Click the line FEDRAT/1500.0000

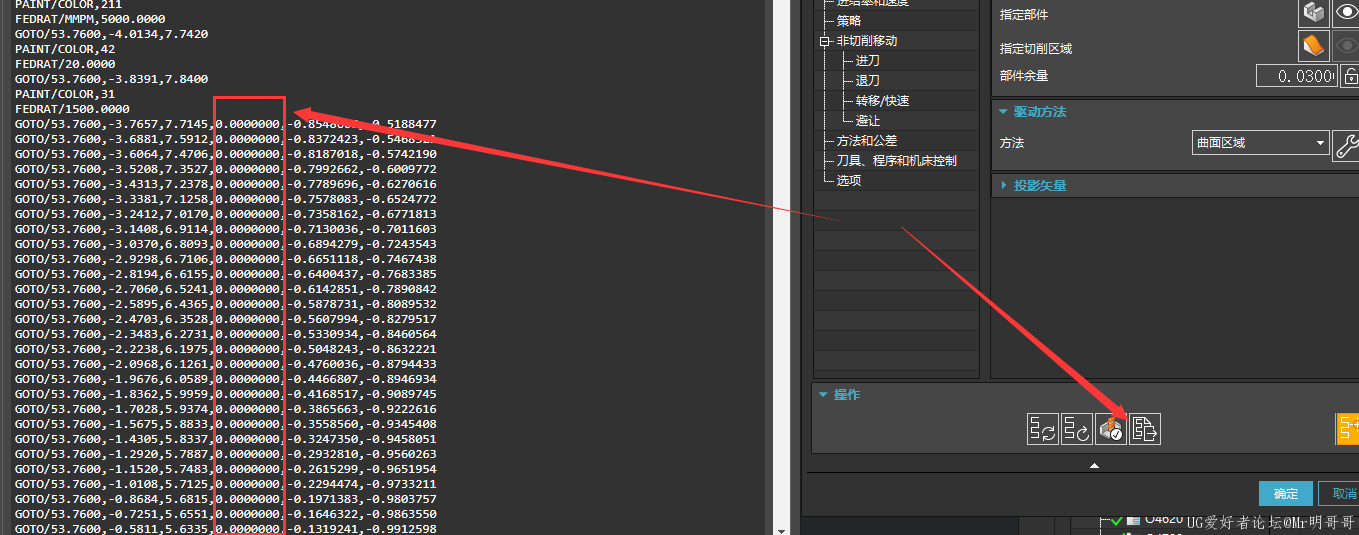point(72,109)
